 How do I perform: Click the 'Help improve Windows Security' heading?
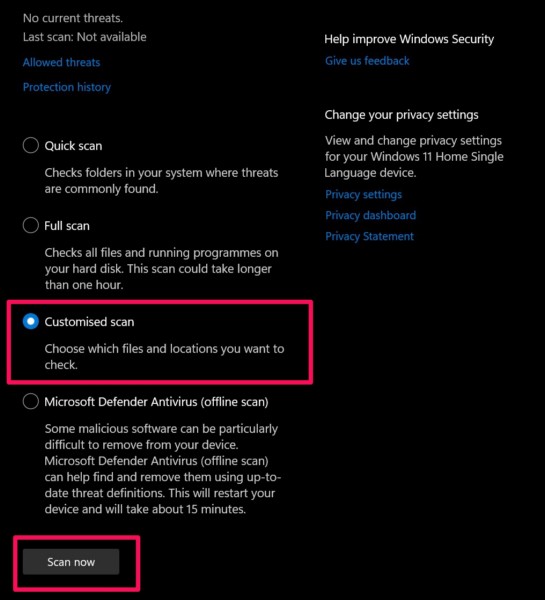(x=409, y=39)
